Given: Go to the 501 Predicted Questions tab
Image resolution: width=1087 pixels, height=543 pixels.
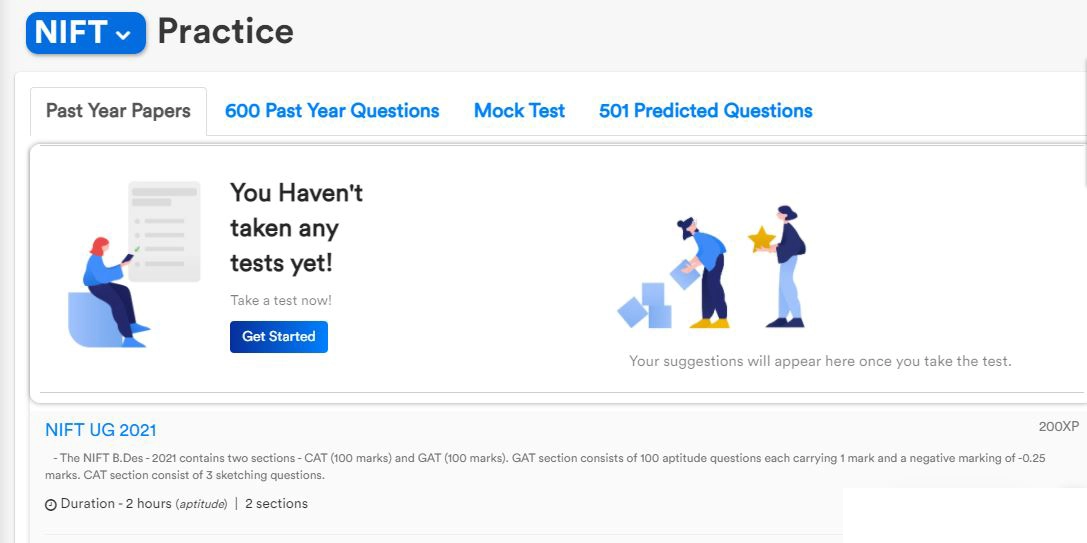Looking at the screenshot, I should point(705,111).
